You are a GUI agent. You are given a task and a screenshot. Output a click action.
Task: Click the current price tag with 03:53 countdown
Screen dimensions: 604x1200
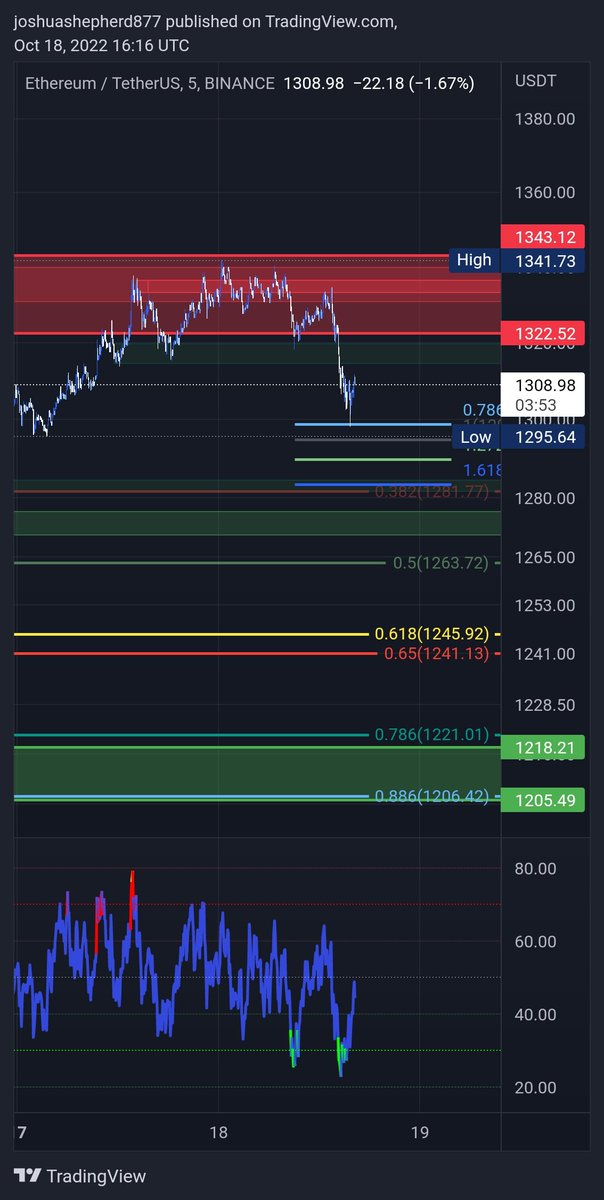pos(545,393)
